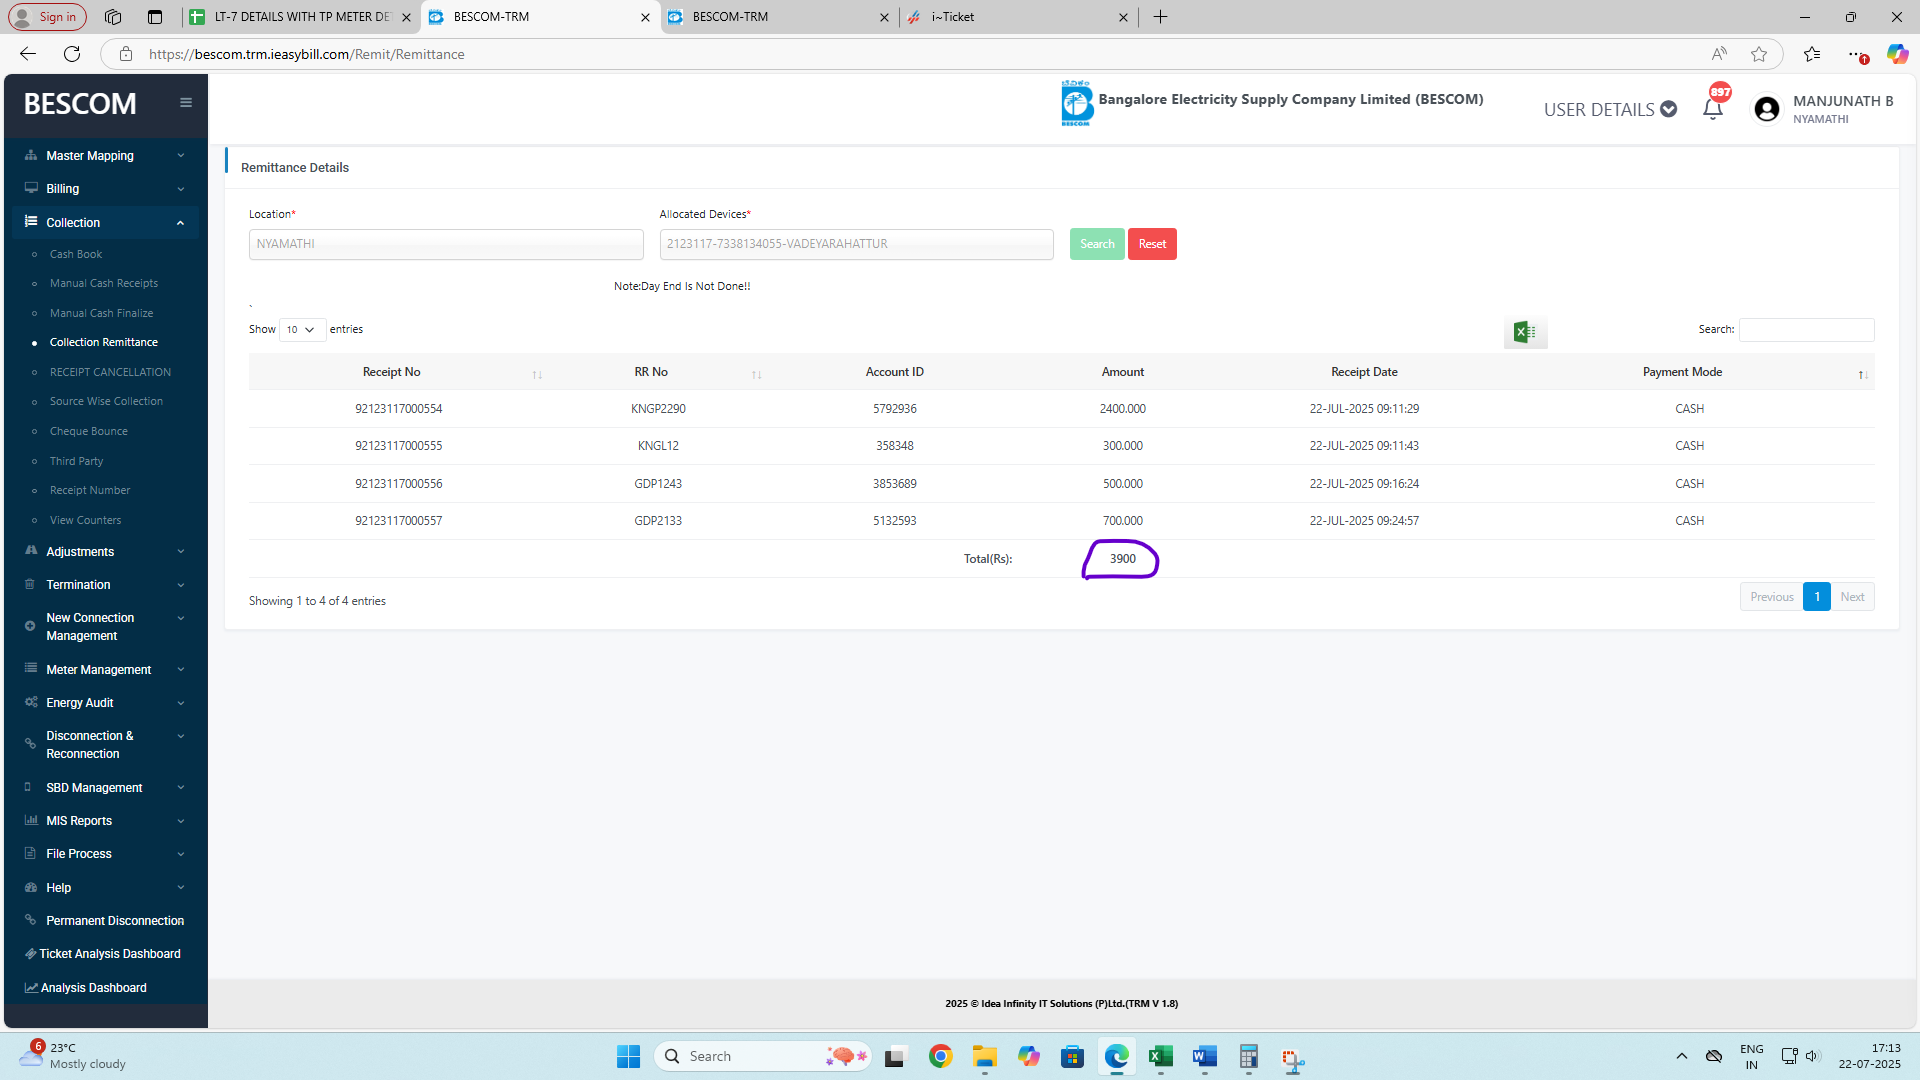Expand the Termination menu
Image resolution: width=1920 pixels, height=1080 pixels.
click(105, 584)
